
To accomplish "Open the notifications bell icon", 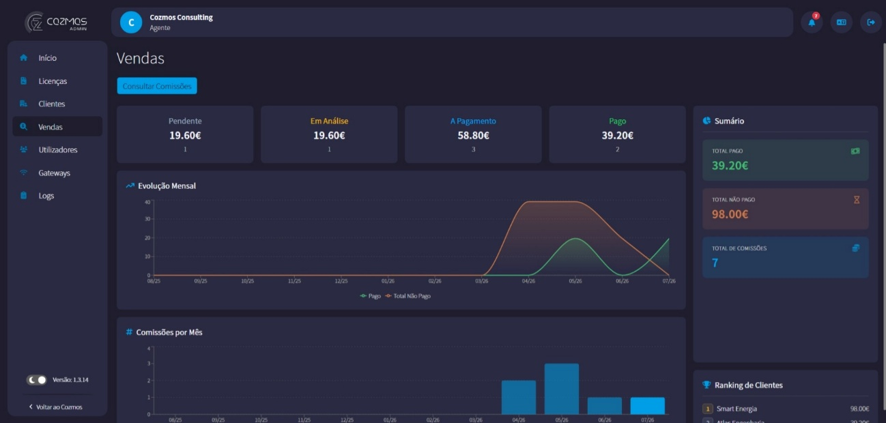I will point(812,23).
